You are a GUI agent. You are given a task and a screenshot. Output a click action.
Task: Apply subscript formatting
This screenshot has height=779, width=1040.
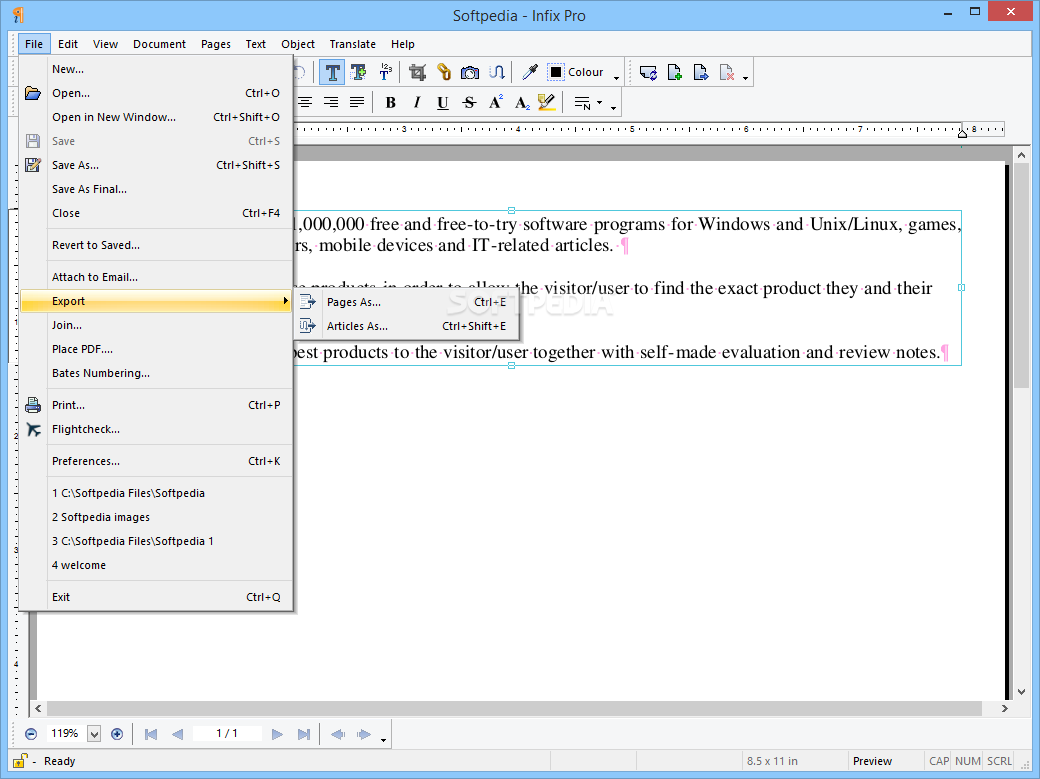pyautogui.click(x=522, y=103)
